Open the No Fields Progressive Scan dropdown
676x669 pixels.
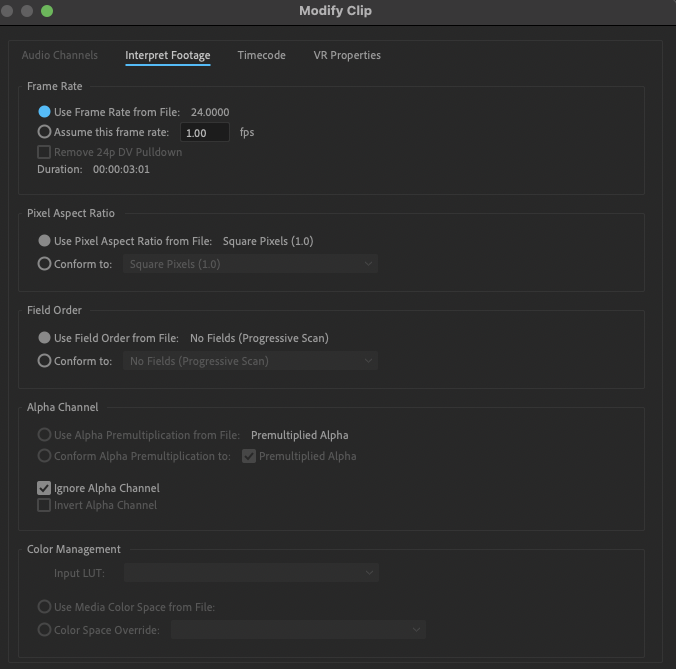point(250,361)
